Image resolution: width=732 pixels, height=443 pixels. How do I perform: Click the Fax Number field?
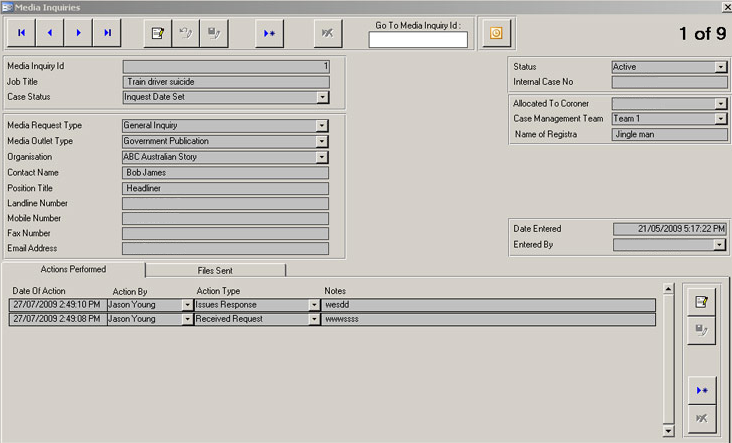pos(225,233)
